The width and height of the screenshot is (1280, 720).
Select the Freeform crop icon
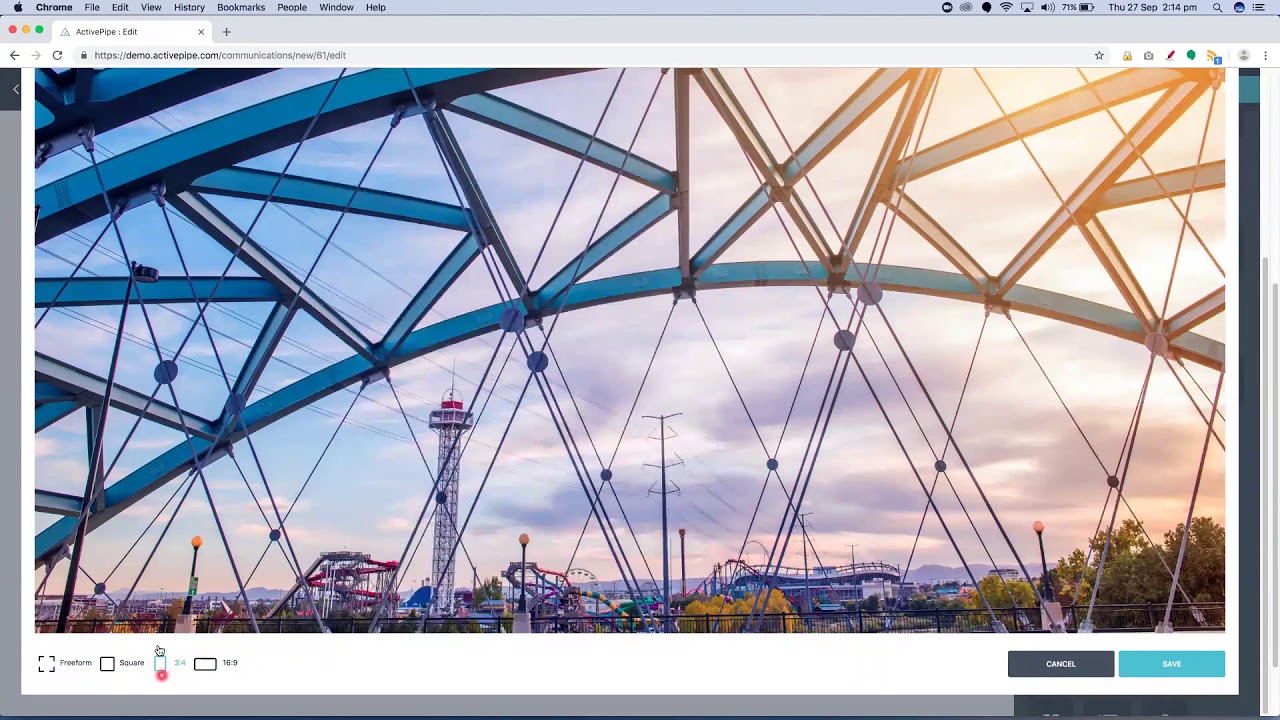coord(46,664)
